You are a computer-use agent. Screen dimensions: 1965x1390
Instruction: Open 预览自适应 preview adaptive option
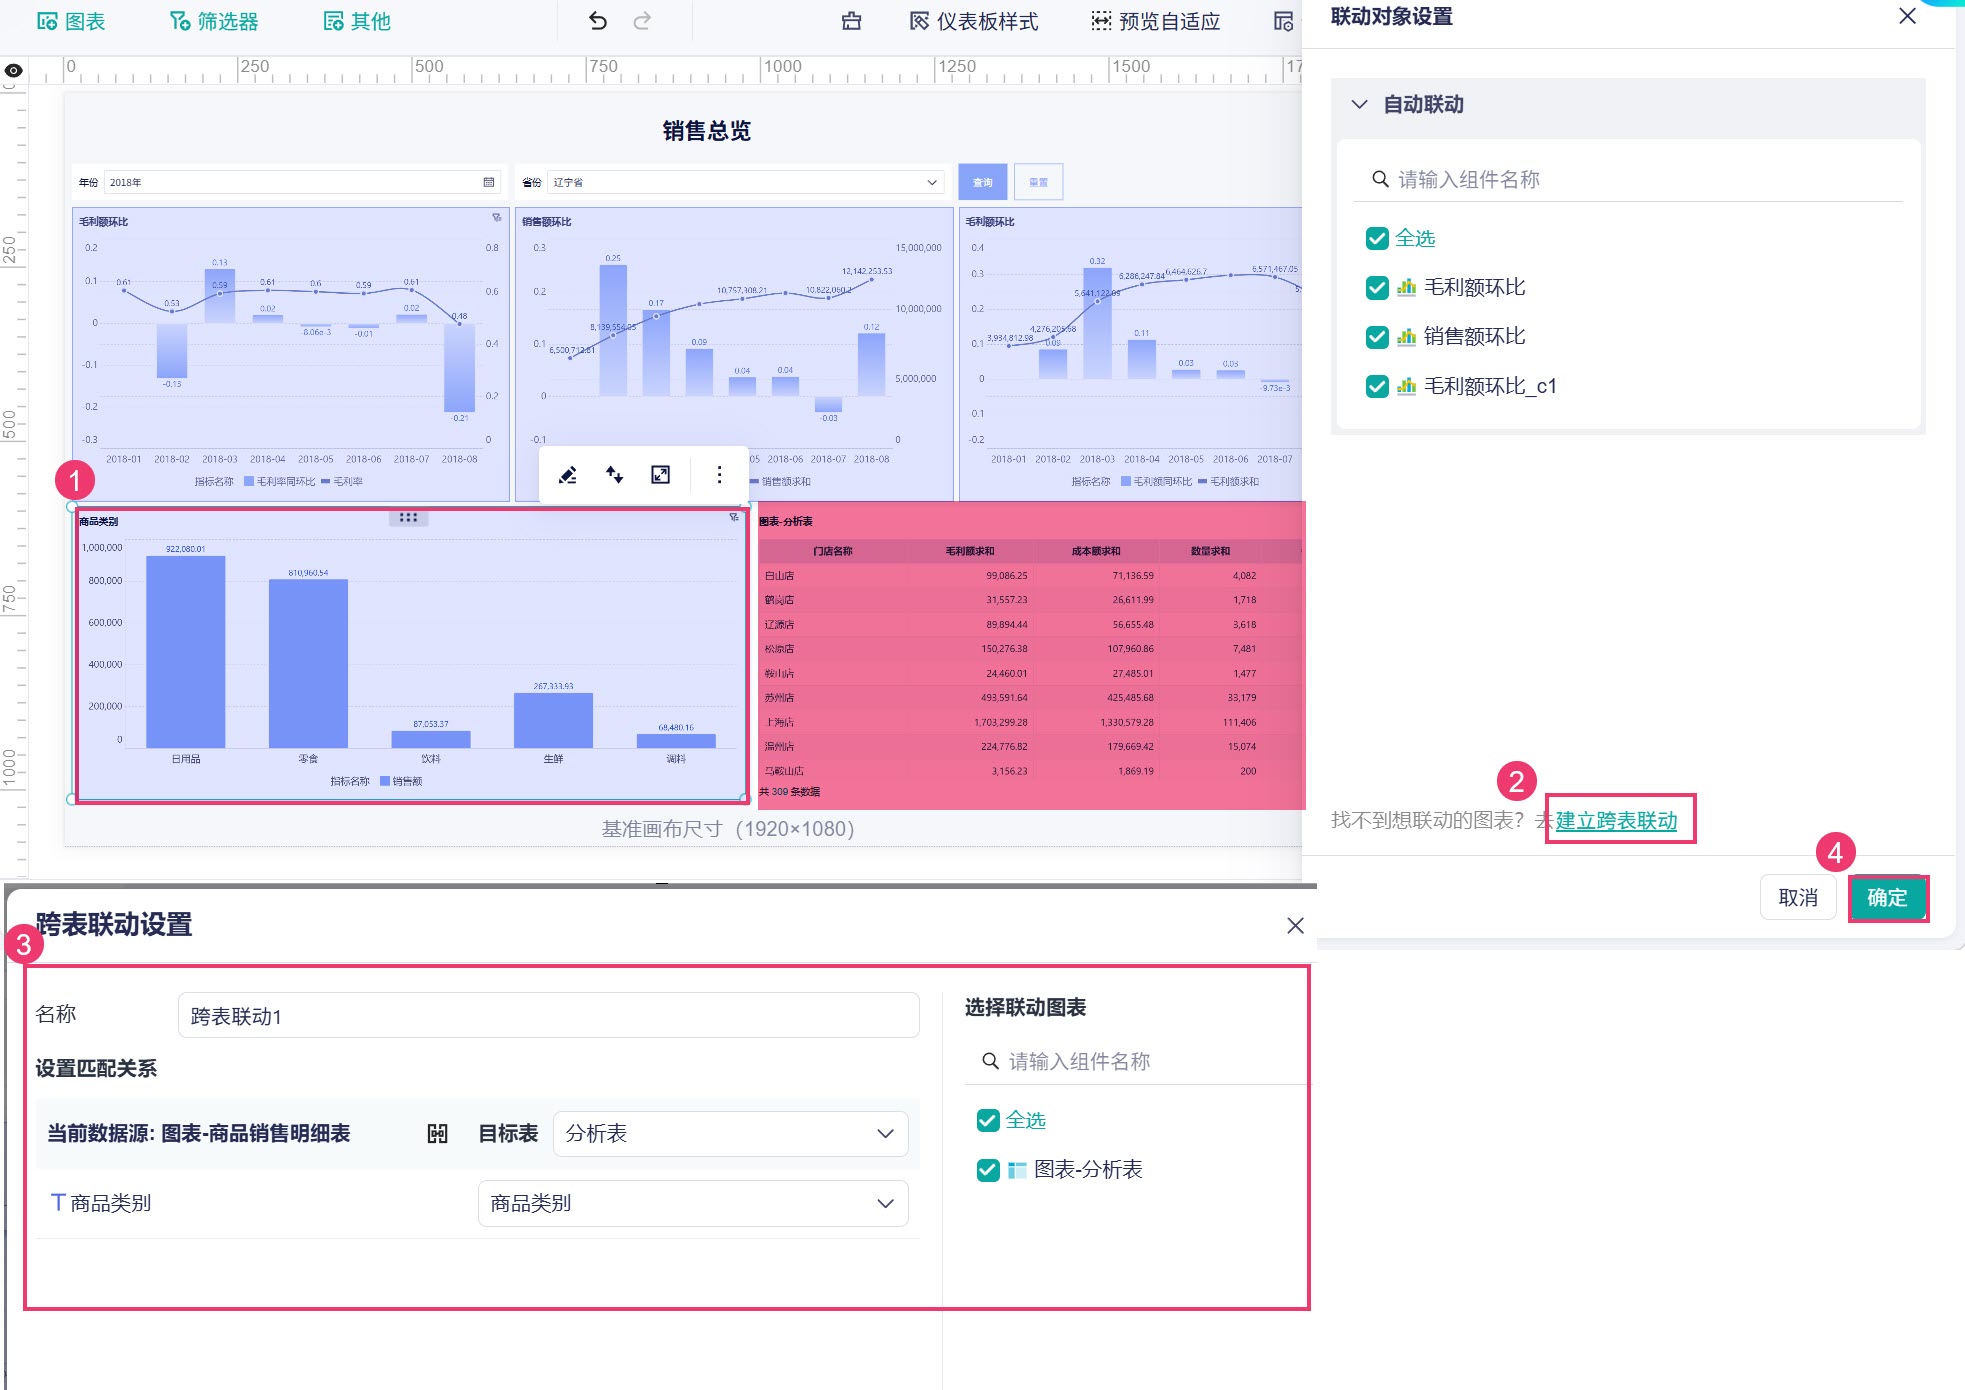click(x=1155, y=21)
